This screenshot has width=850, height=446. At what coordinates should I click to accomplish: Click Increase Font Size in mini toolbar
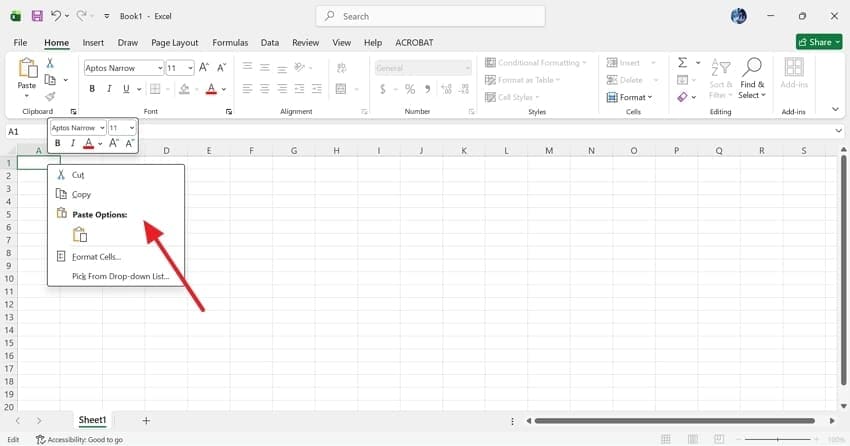coord(113,143)
